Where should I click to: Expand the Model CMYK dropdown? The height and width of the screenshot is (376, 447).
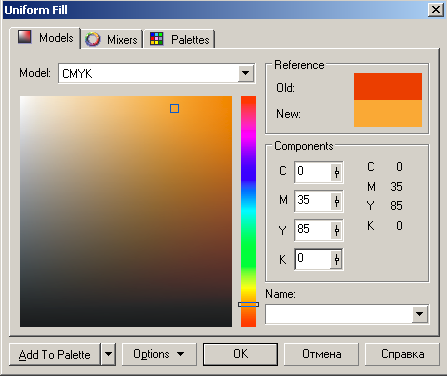pyautogui.click(x=246, y=73)
